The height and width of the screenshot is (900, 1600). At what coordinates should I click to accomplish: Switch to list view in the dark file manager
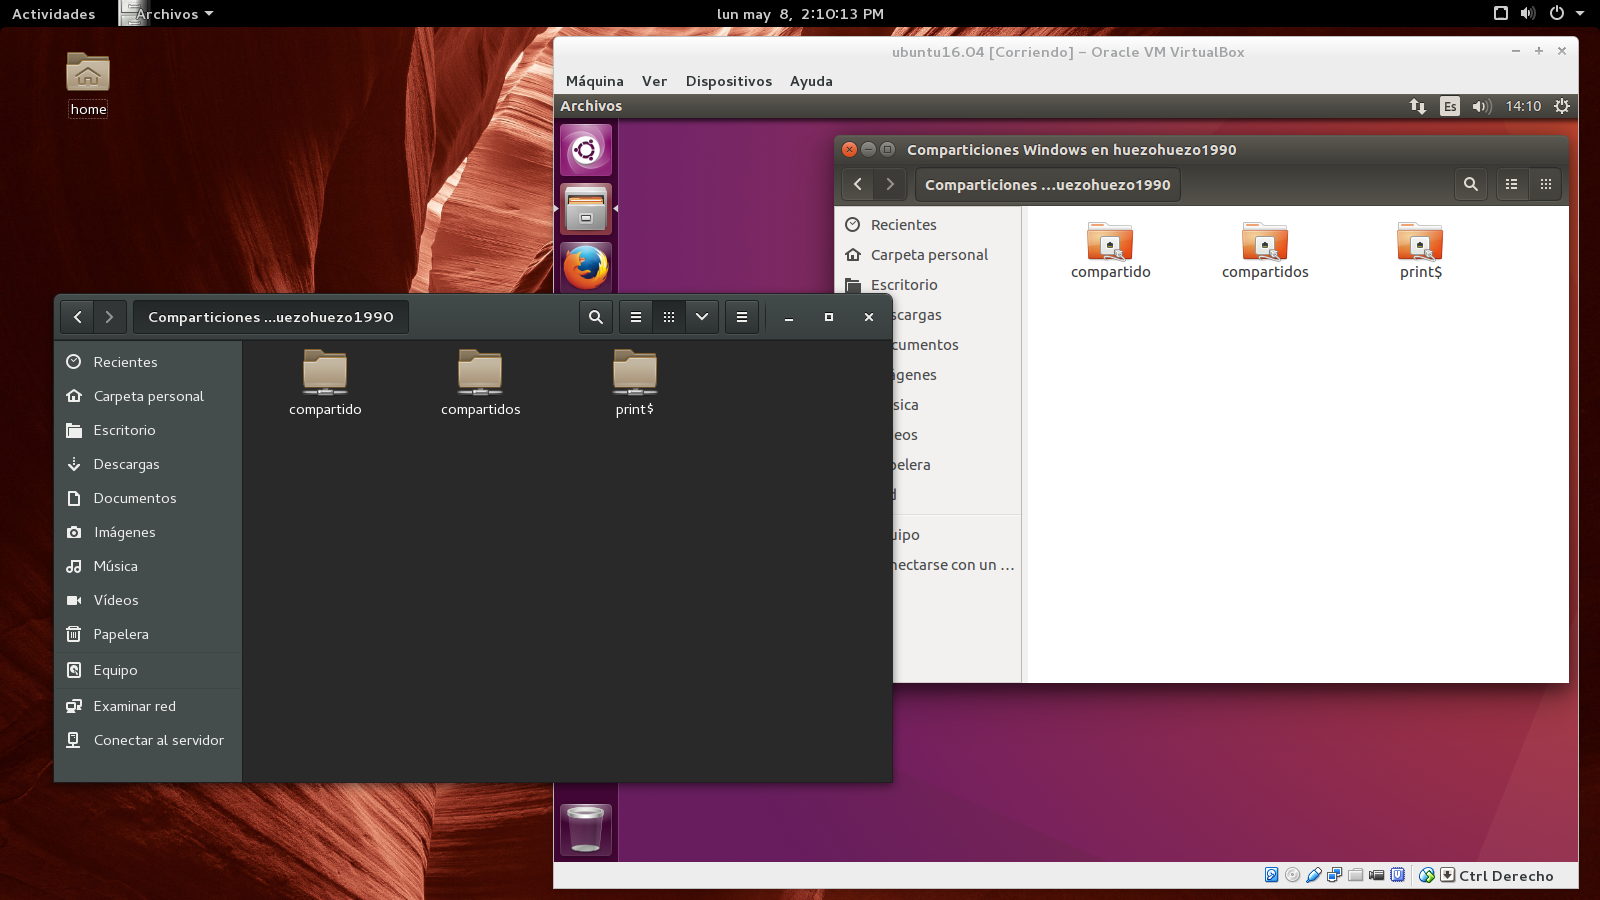[636, 317]
